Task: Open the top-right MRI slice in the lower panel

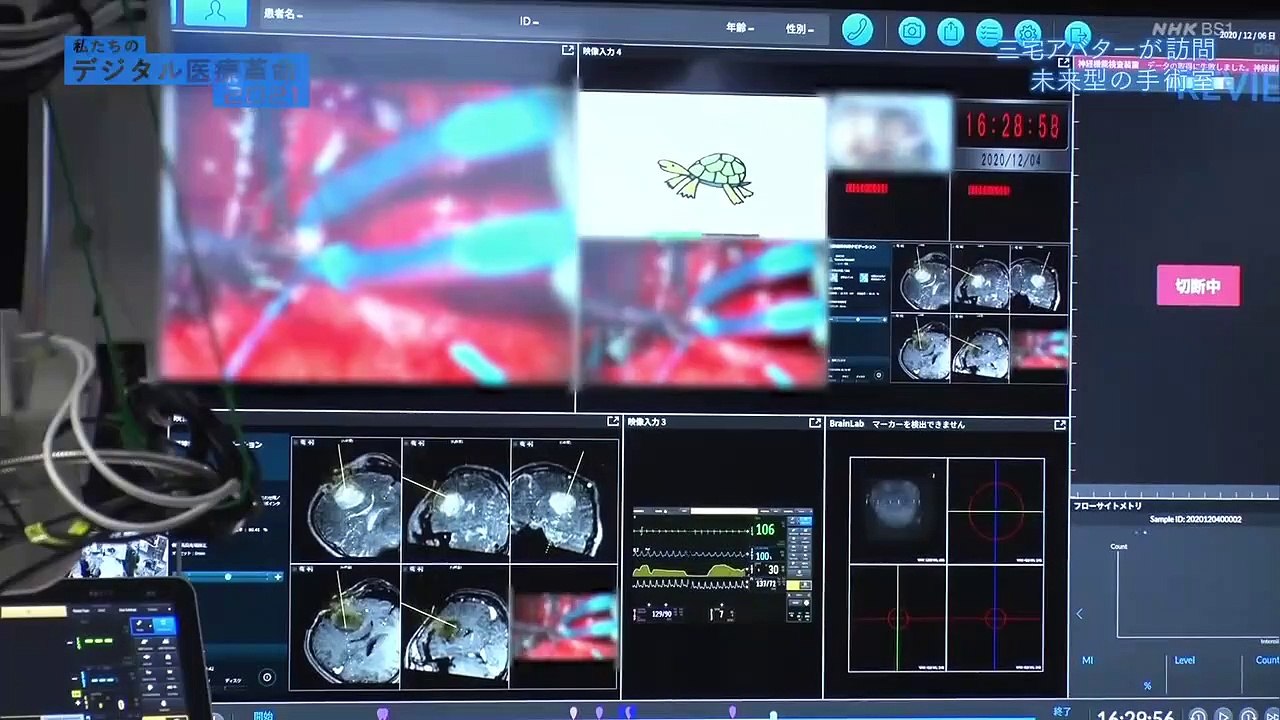Action: coord(564,500)
